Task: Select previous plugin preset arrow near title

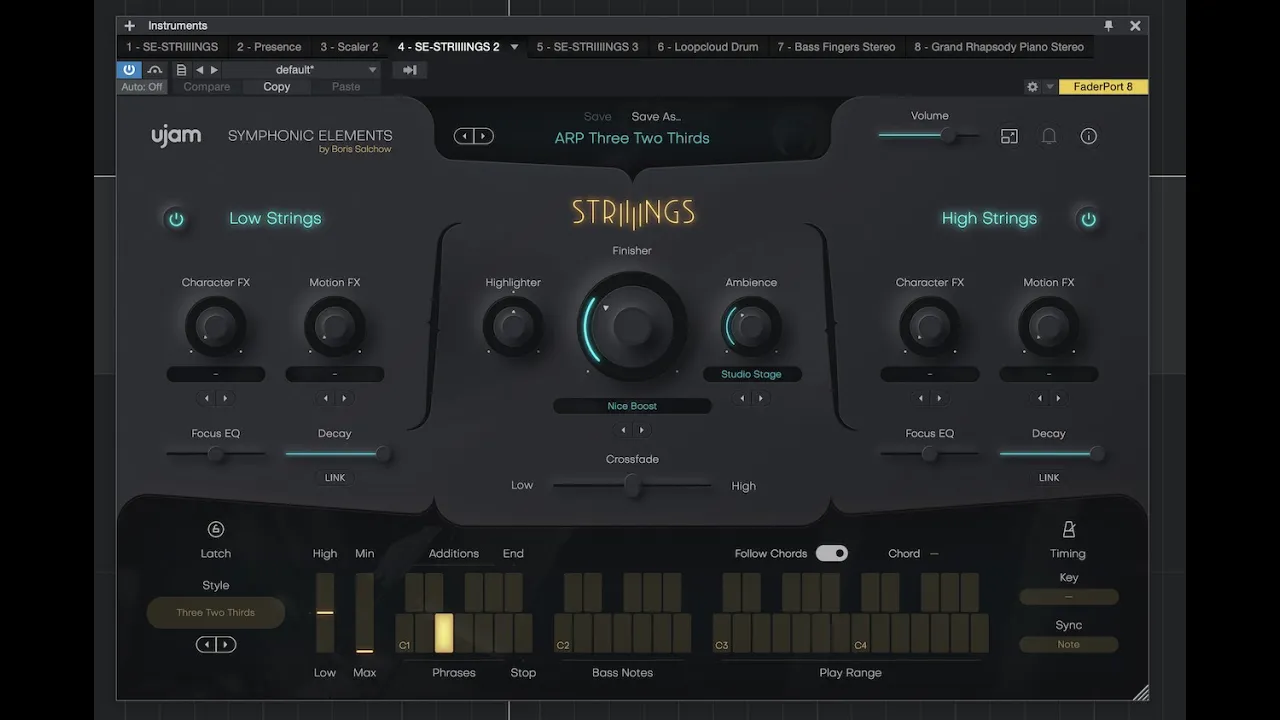Action: click(x=465, y=136)
